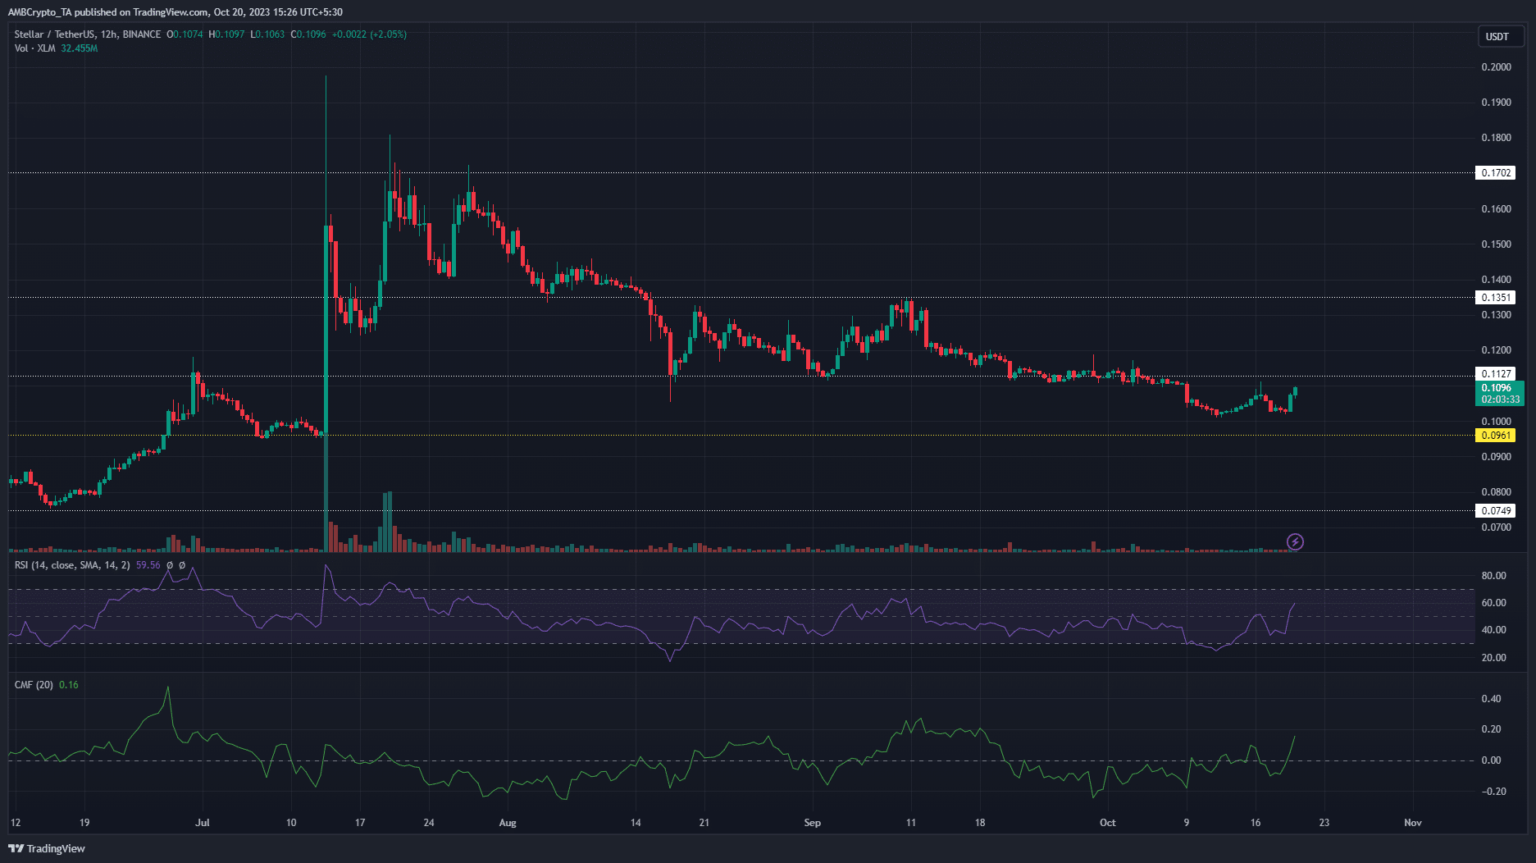This screenshot has width=1536, height=863.
Task: Click the 0.1127 horizontal line price label
Action: click(1495, 374)
